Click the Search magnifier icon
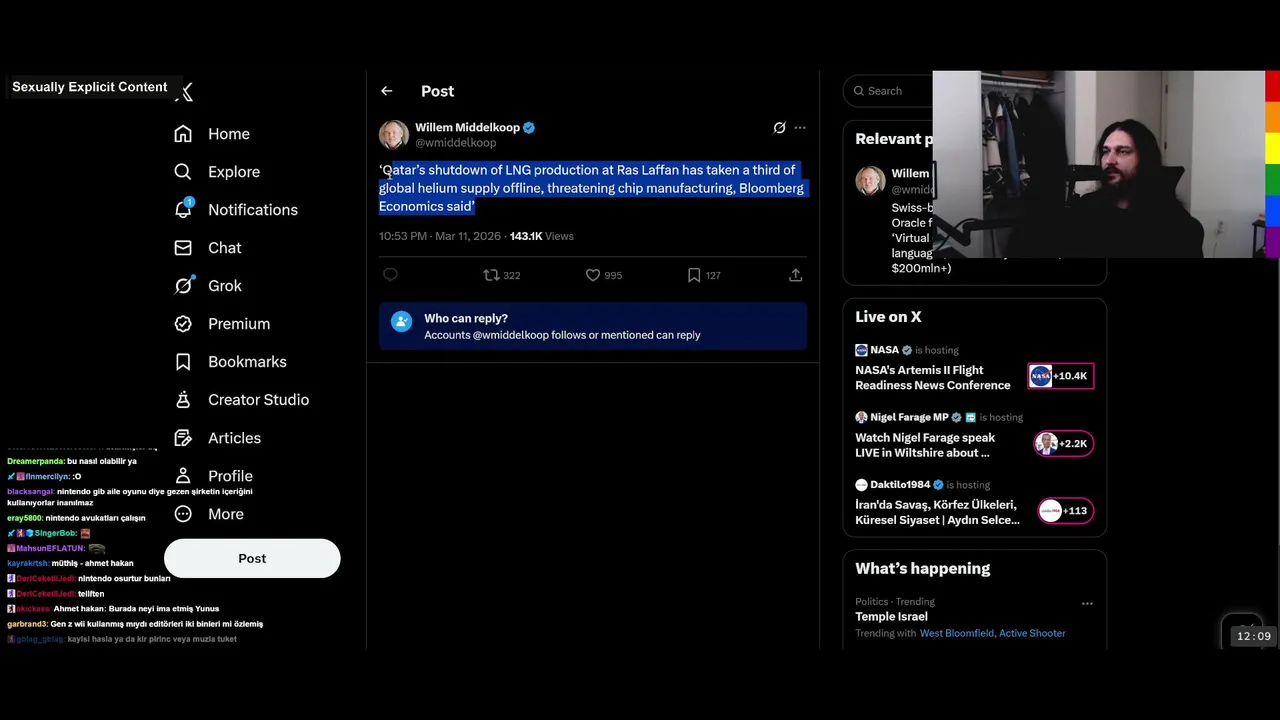 click(859, 91)
